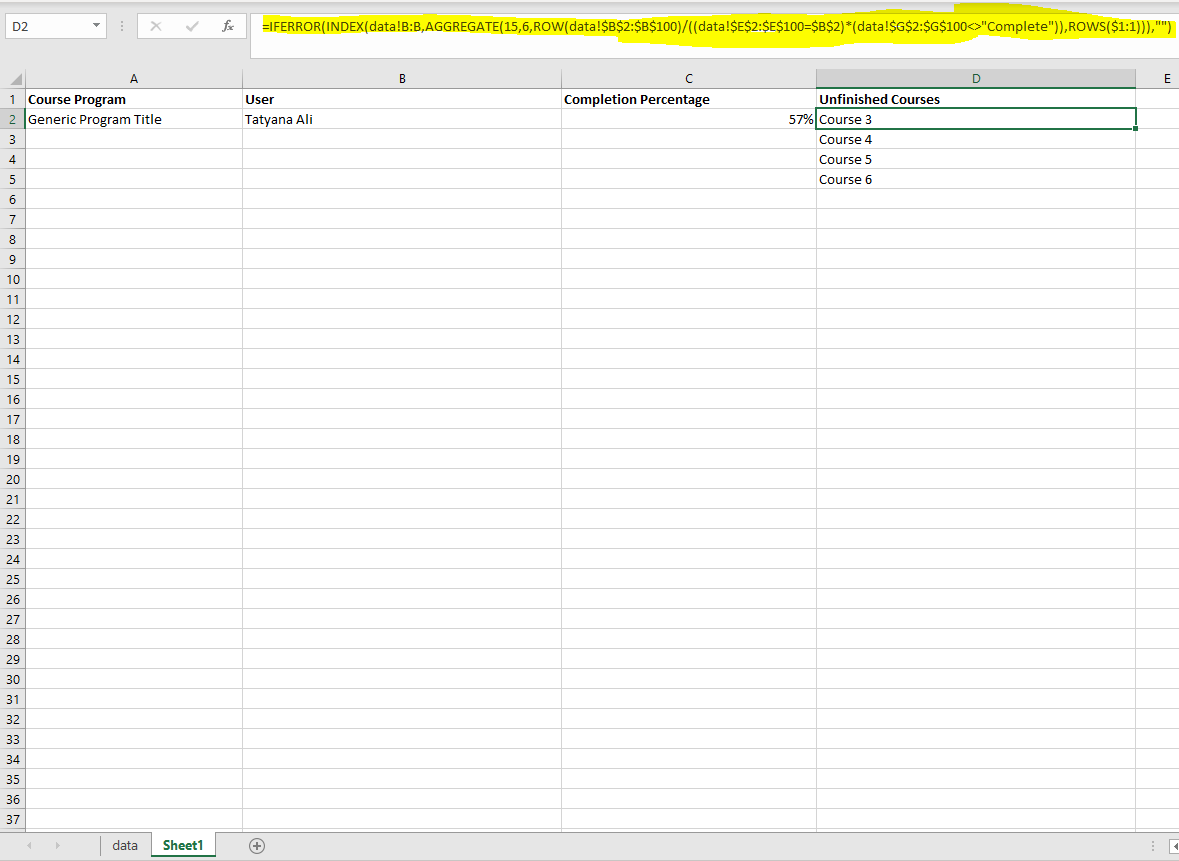
Task: Click the previous sheet navigation arrow
Action: click(x=29, y=846)
